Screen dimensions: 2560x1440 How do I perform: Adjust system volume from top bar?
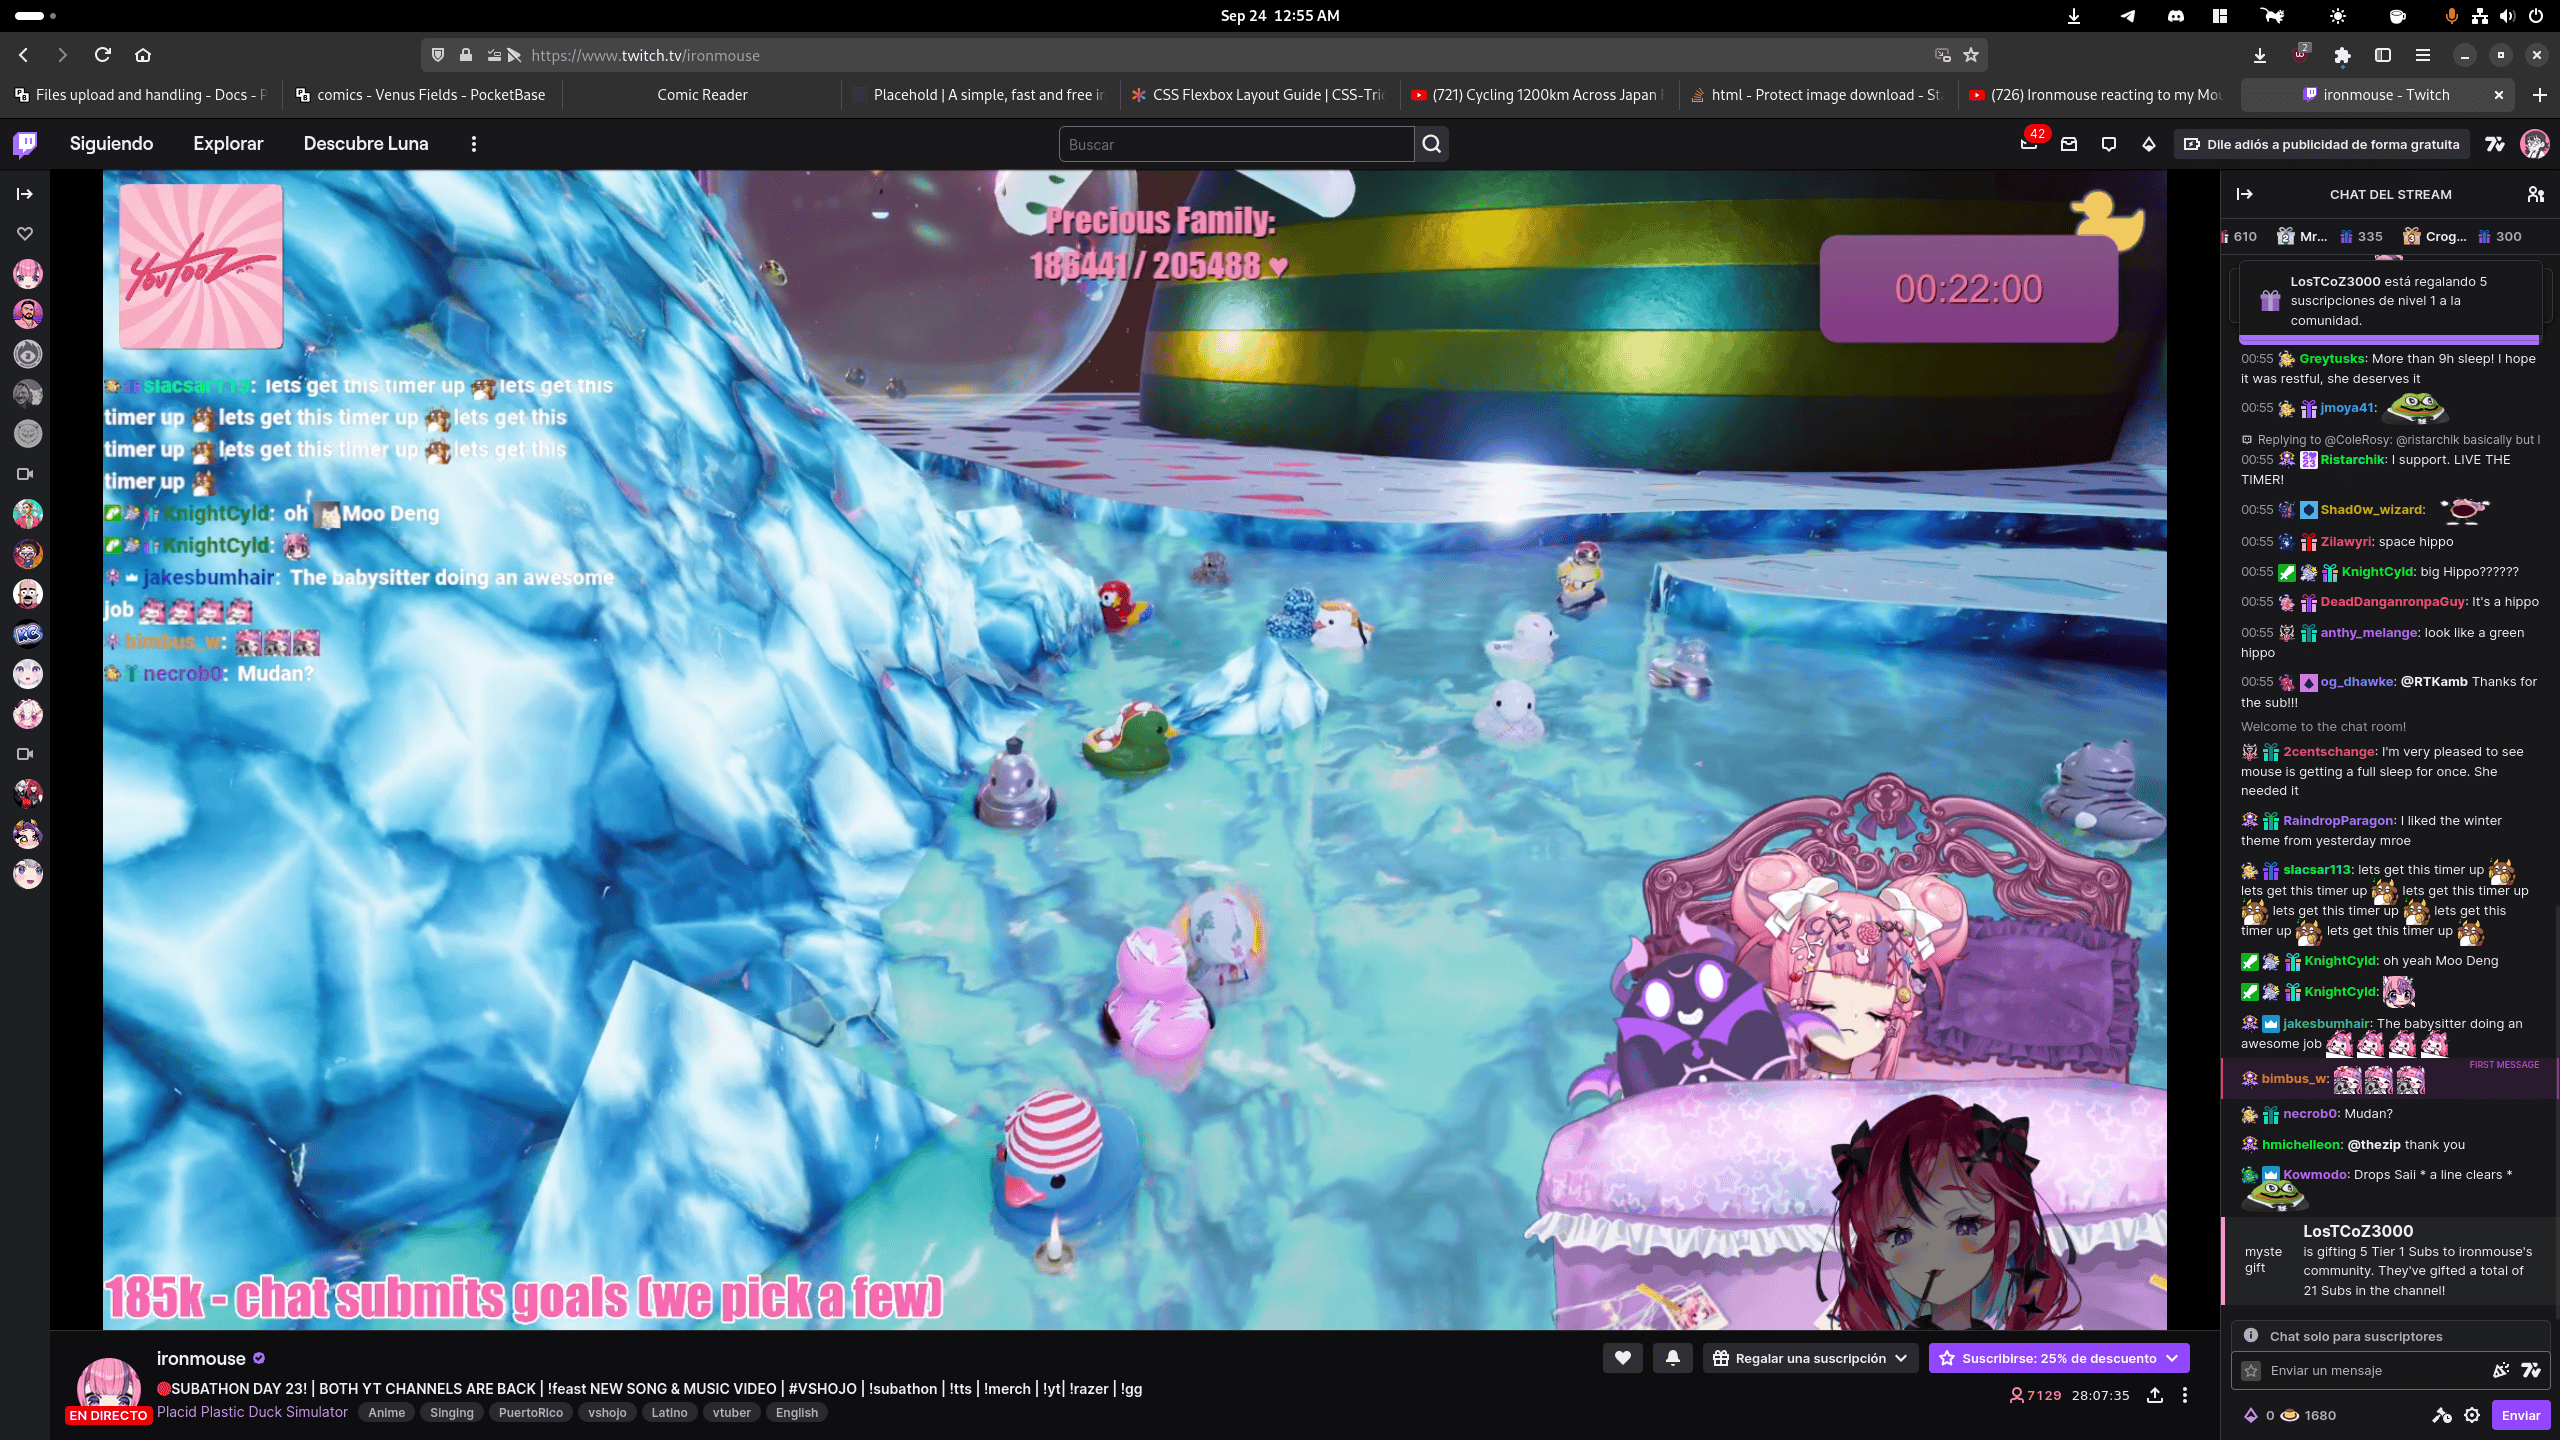(2507, 16)
